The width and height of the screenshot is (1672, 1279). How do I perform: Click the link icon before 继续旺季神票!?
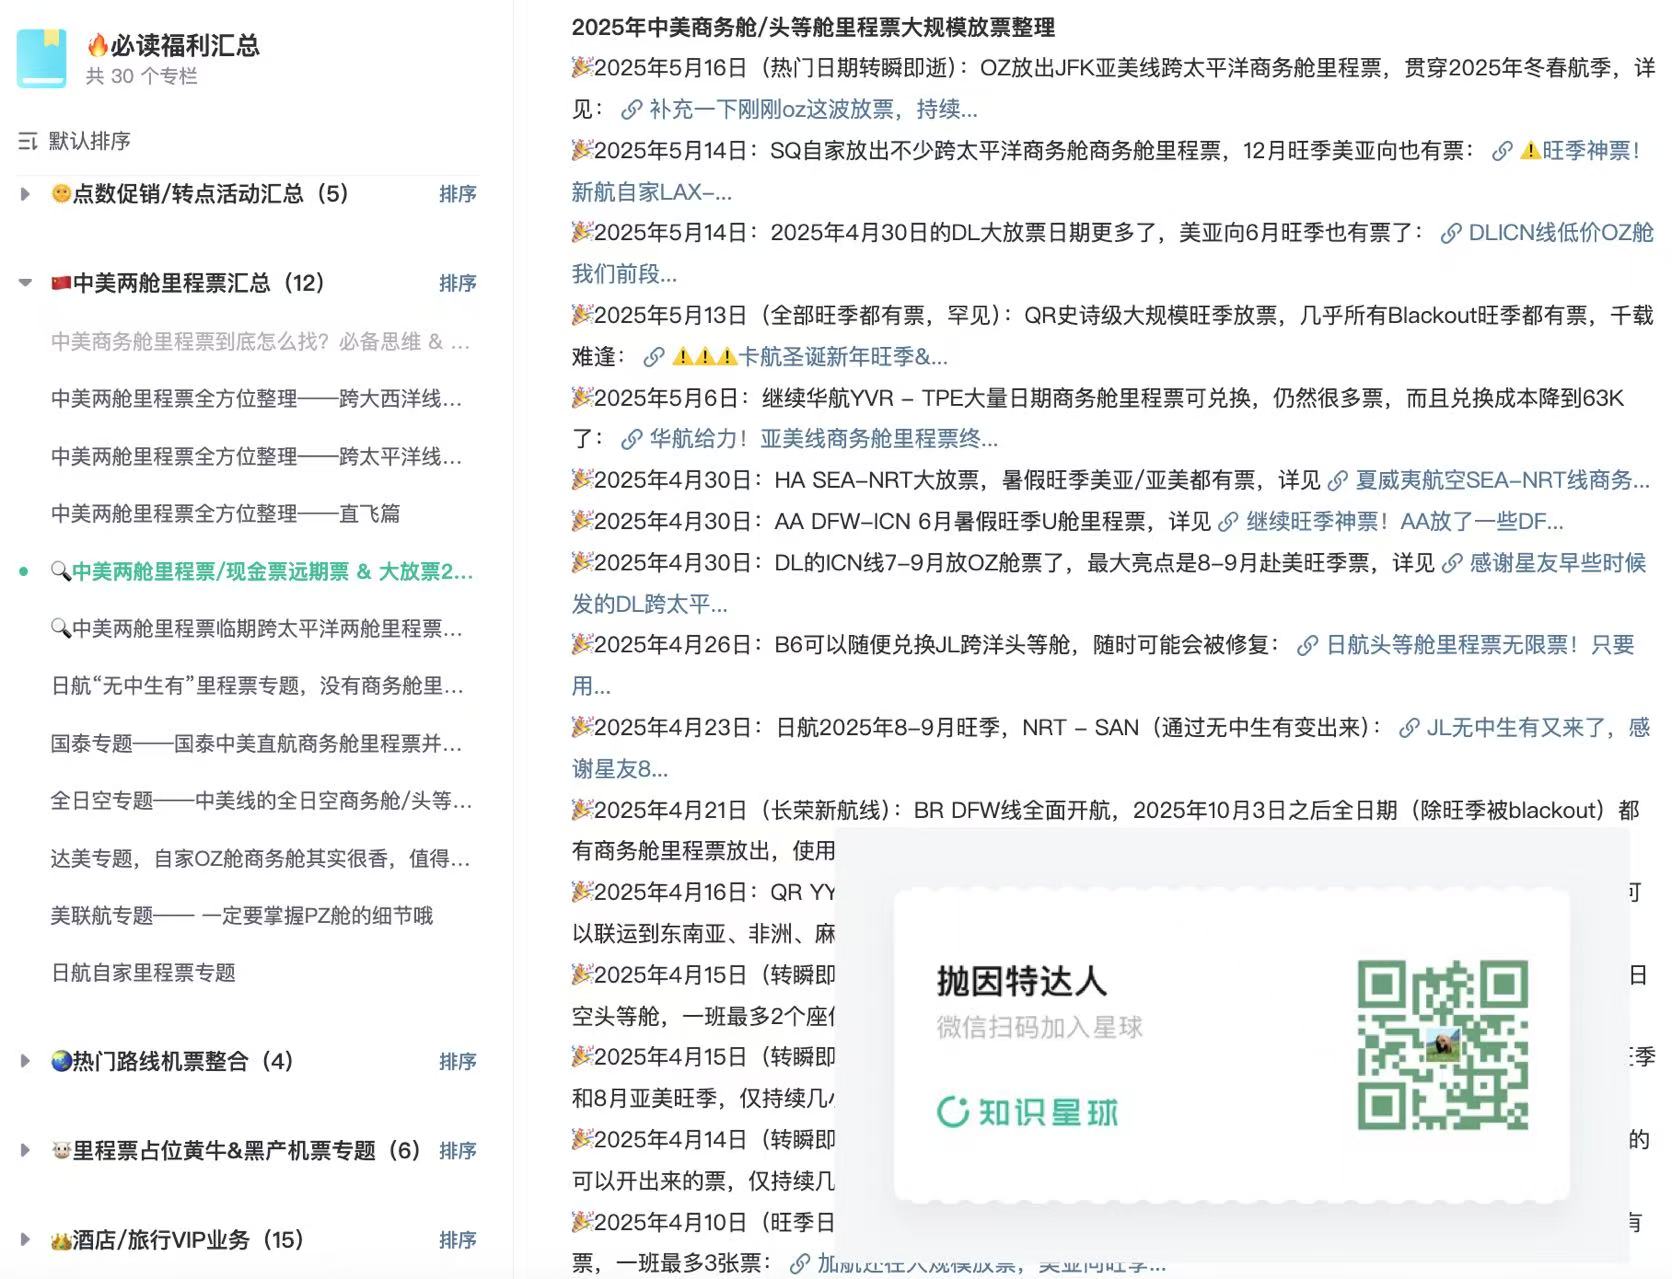1228,522
